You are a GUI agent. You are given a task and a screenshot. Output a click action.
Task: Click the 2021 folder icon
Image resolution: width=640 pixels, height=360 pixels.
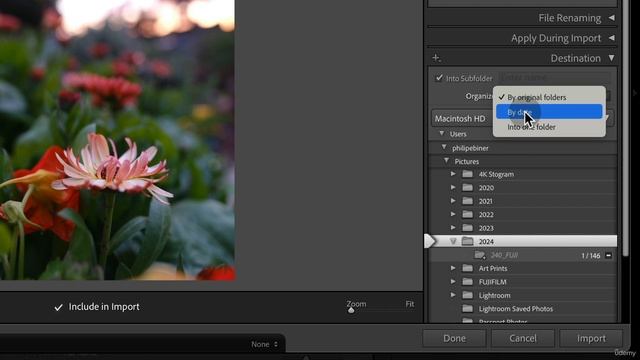click(467, 201)
